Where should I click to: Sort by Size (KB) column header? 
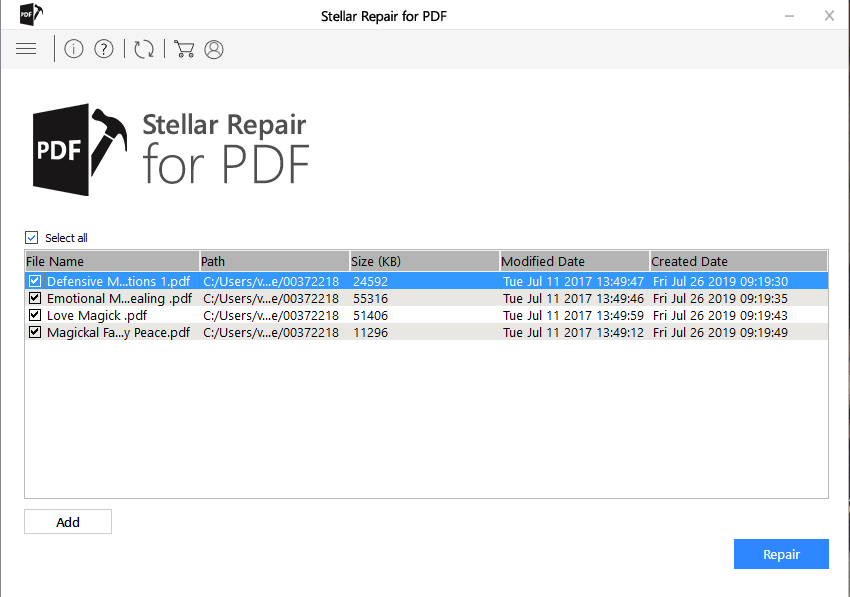click(x=424, y=262)
